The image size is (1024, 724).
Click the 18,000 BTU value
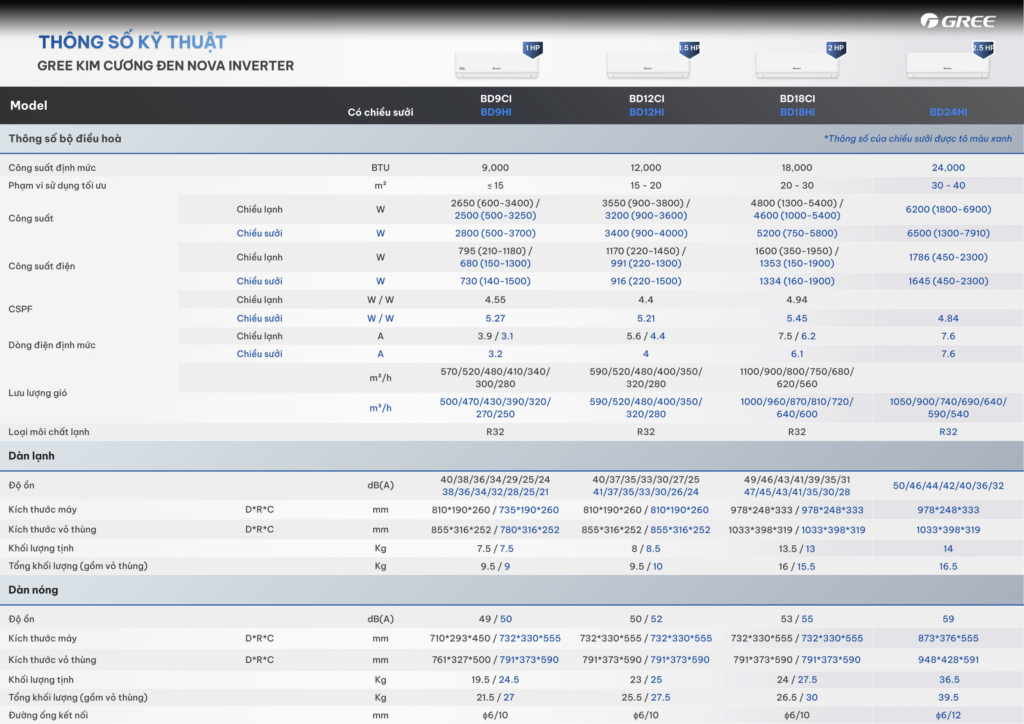point(797,168)
